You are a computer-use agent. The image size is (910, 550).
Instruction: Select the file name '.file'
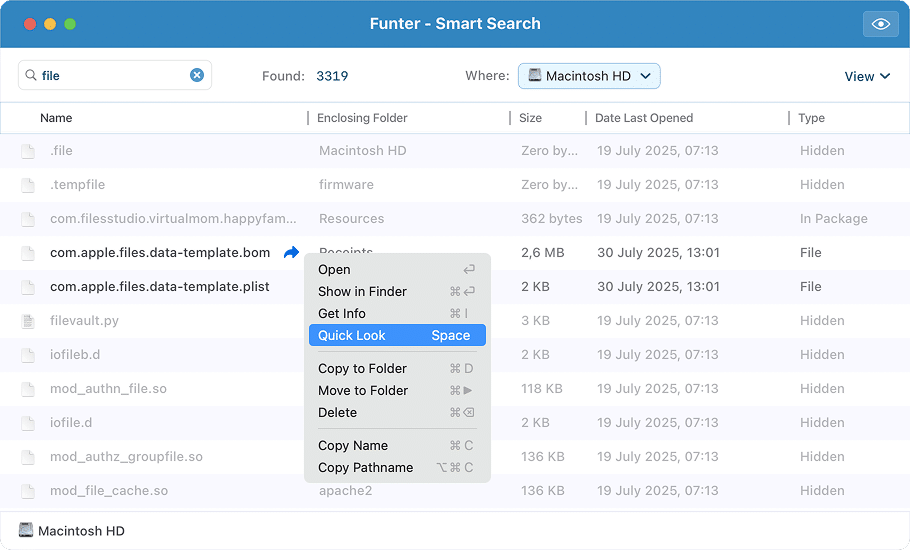click(61, 150)
